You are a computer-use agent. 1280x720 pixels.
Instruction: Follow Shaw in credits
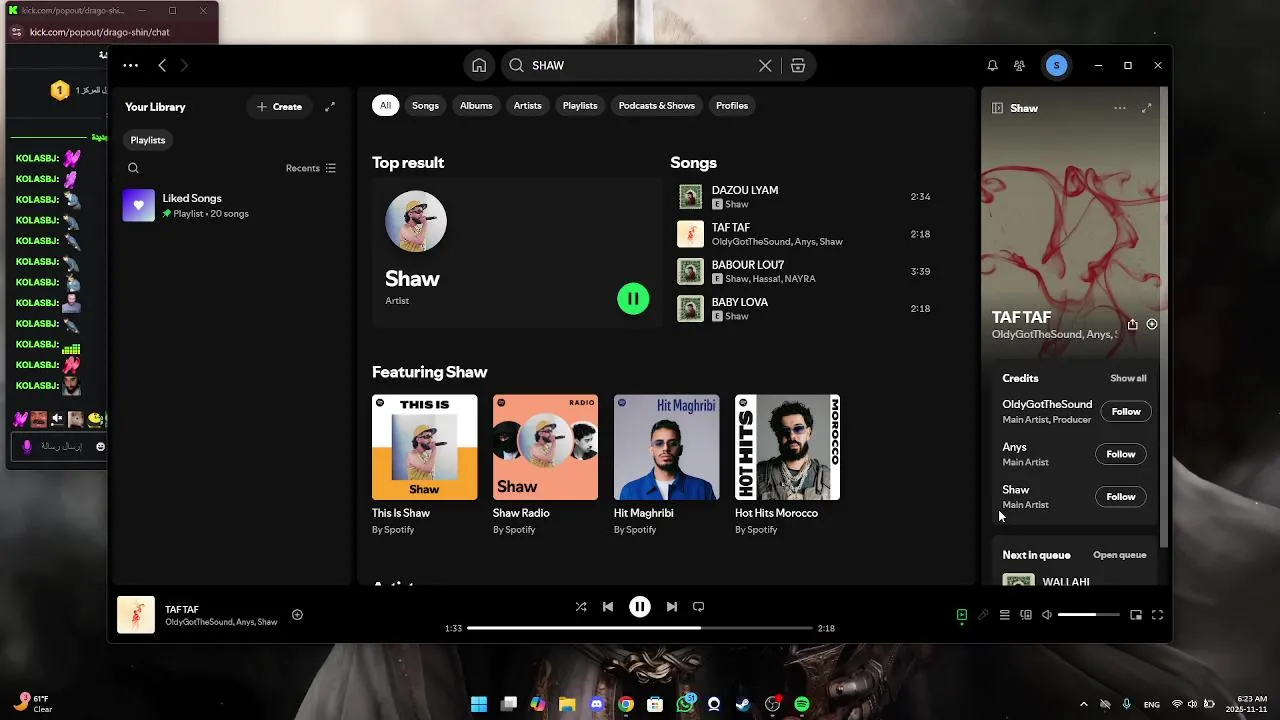[1121, 496]
